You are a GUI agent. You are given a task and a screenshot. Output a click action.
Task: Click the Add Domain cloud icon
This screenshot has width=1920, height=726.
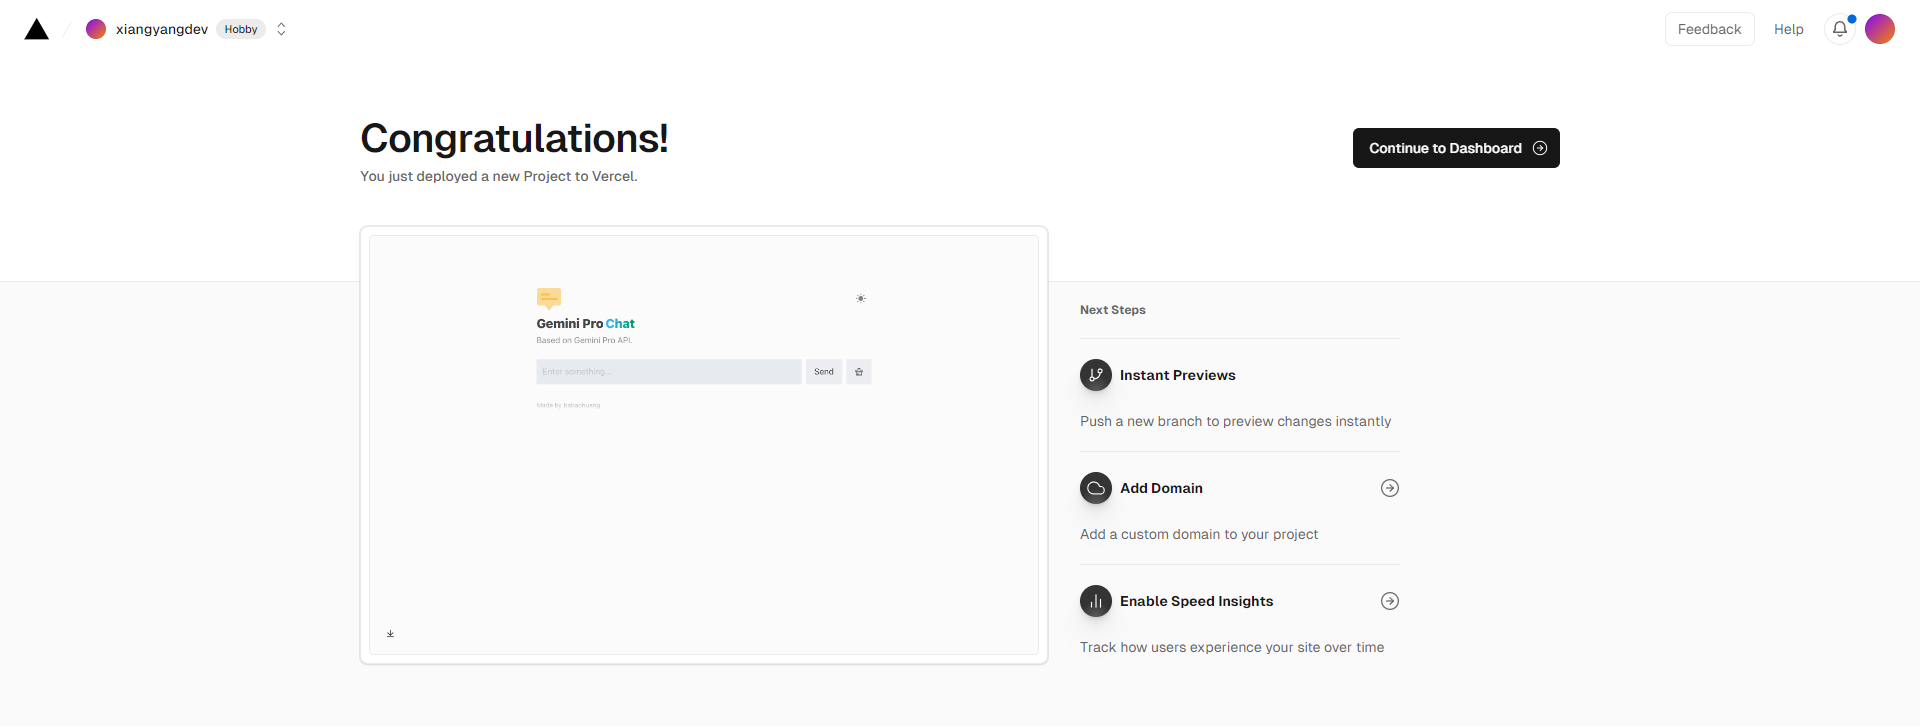point(1096,488)
